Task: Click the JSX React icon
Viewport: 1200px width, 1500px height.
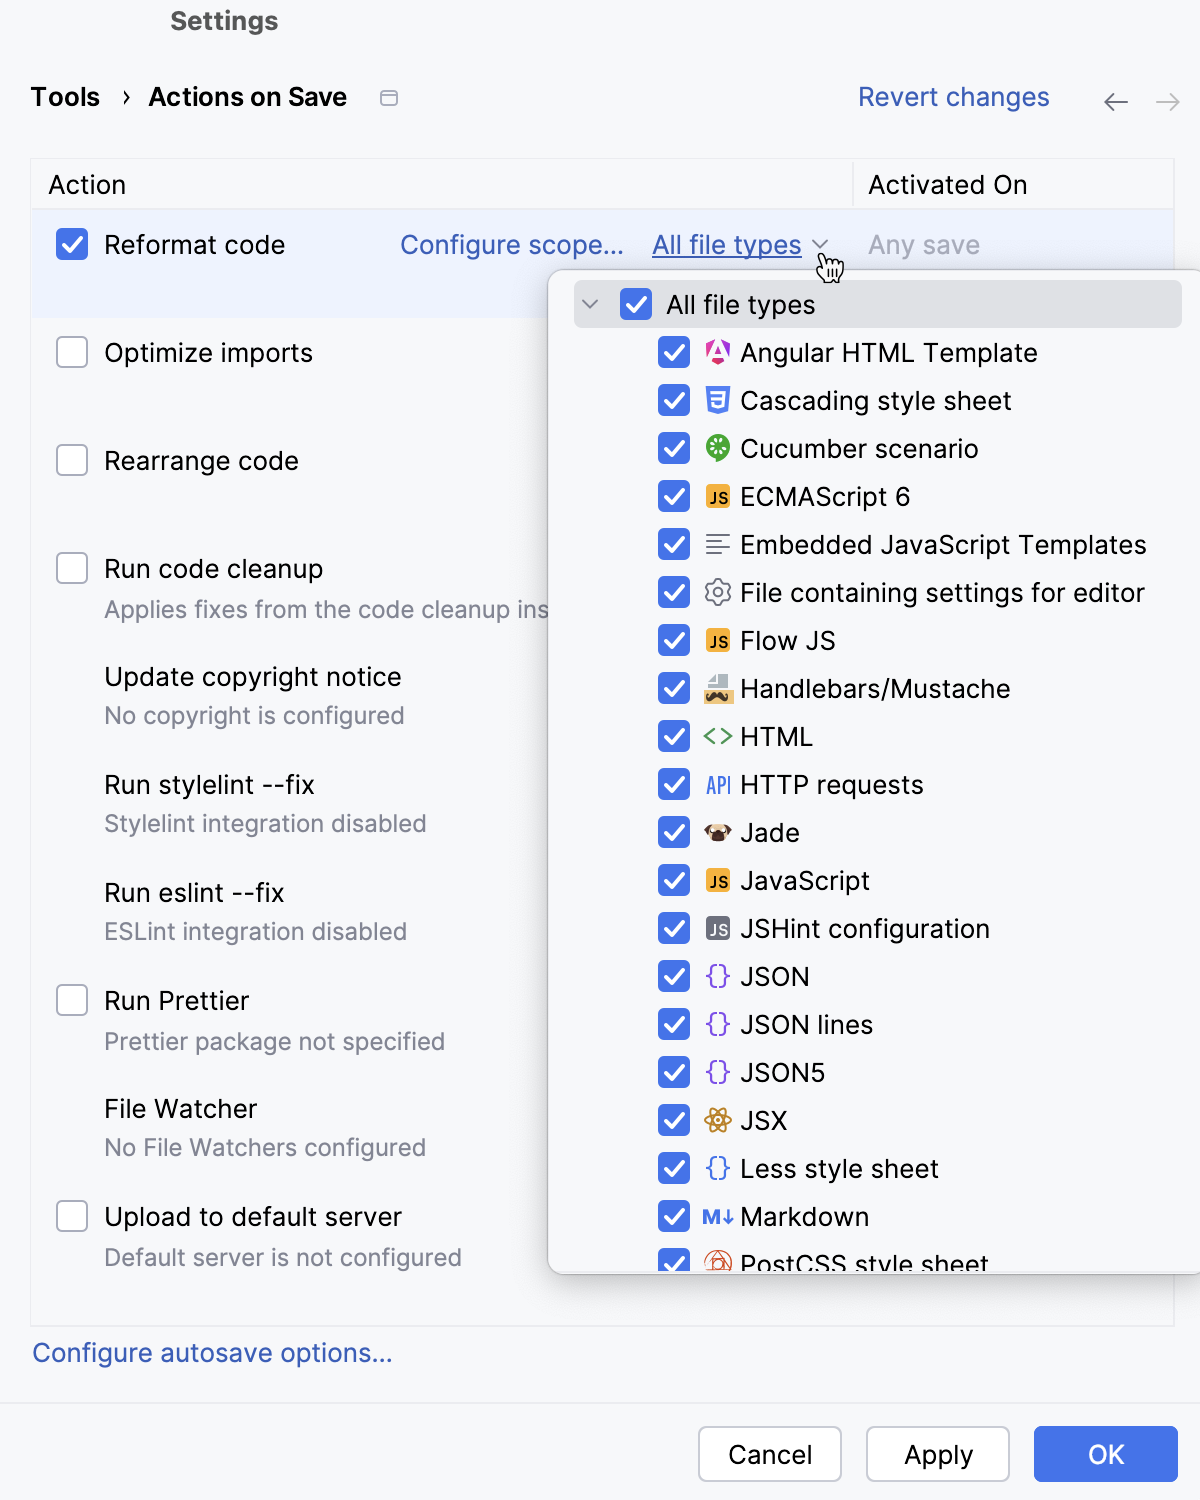Action: (718, 1120)
